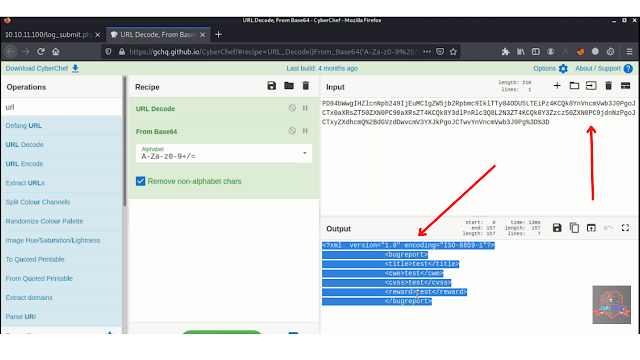Click the Firefox URL address bar
The height and width of the screenshot is (360, 640).
pos(273,51)
